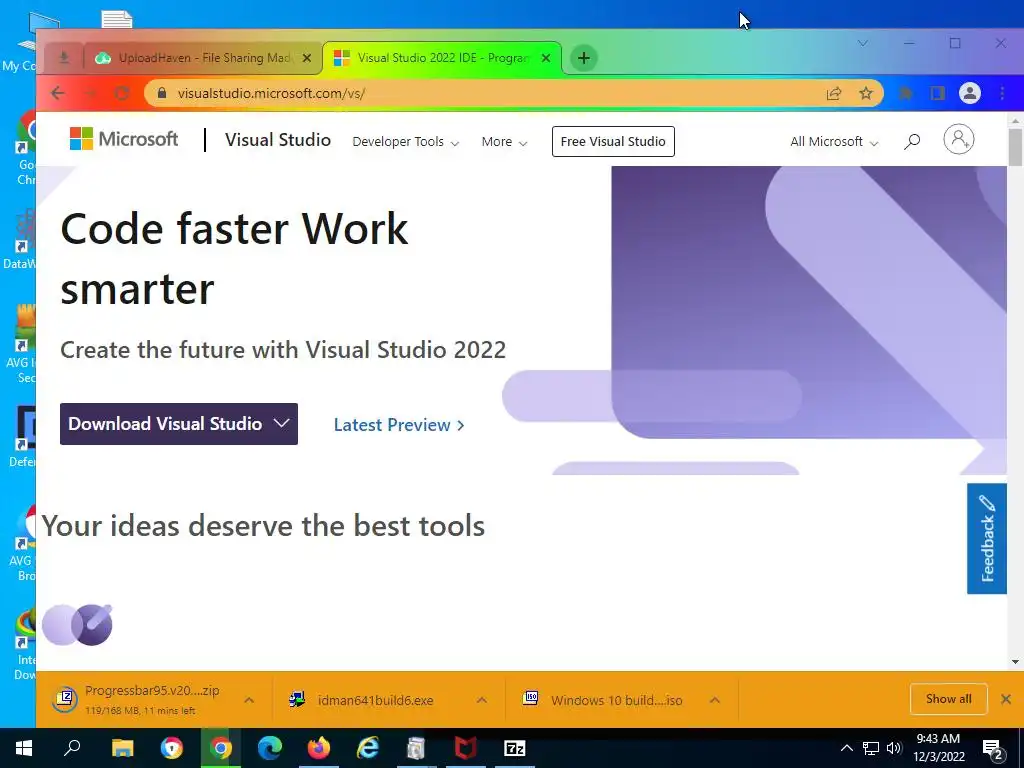The width and height of the screenshot is (1024, 768).
Task: Click the Chrome tab search chevron
Action: 863,43
